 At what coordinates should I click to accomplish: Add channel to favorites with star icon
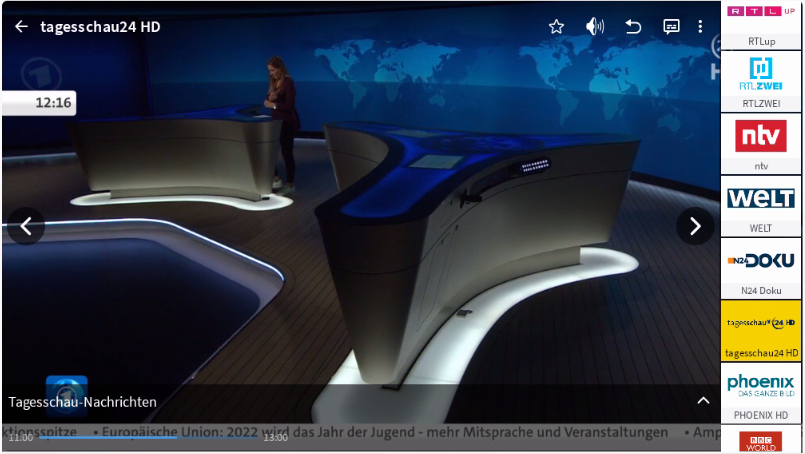coord(556,26)
